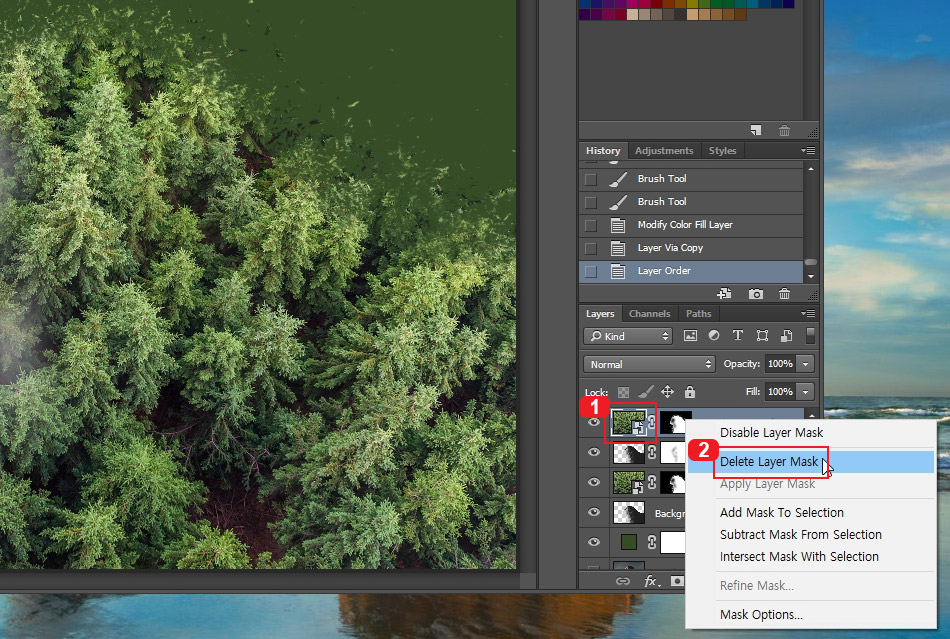This screenshot has width=950, height=639.
Task: Select the Layer Order history state
Action: 691,271
